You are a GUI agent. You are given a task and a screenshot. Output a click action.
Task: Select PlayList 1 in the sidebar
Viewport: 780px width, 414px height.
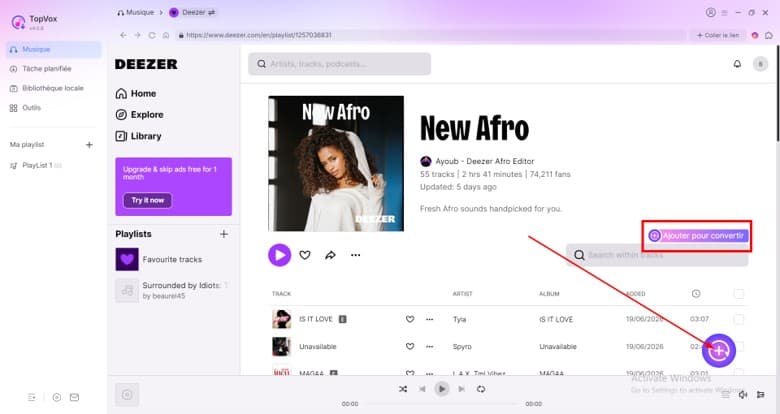36,165
